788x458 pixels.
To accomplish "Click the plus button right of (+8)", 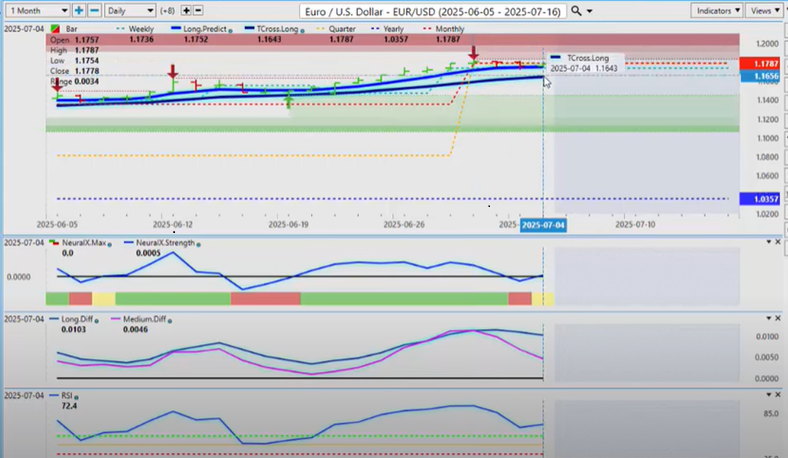I will [x=185, y=11].
